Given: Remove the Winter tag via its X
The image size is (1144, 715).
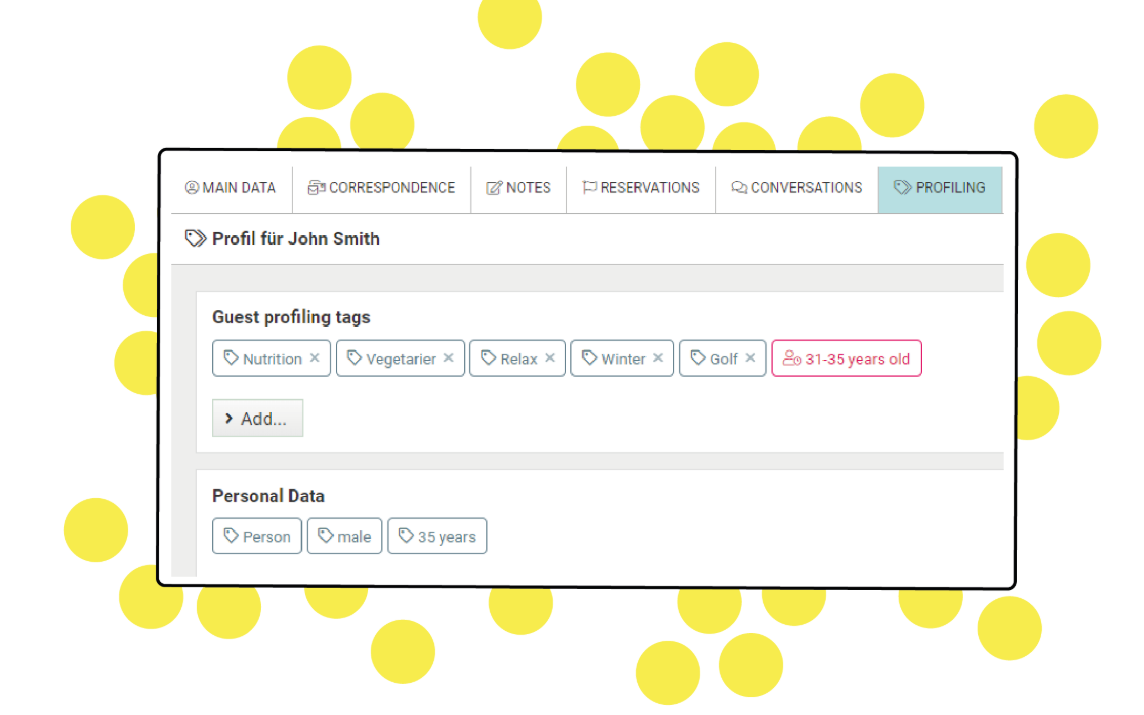Looking at the screenshot, I should [x=658, y=358].
